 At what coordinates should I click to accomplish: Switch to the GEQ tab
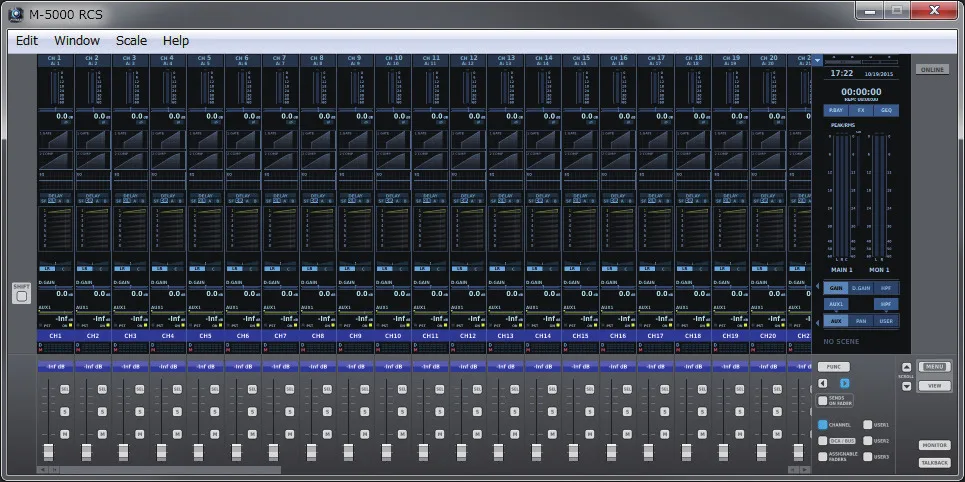point(886,111)
